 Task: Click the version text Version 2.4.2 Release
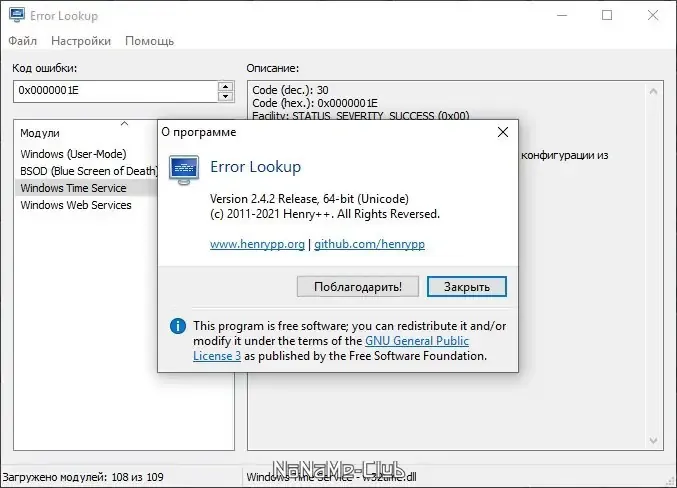(x=264, y=199)
